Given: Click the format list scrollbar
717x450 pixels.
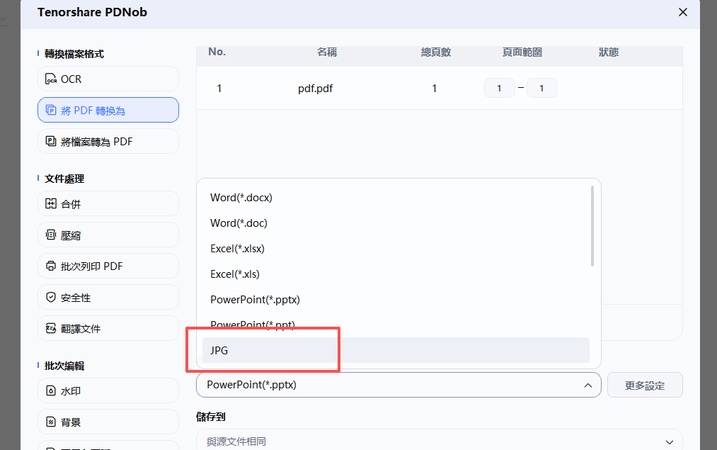Looking at the screenshot, I should pyautogui.click(x=592, y=226).
